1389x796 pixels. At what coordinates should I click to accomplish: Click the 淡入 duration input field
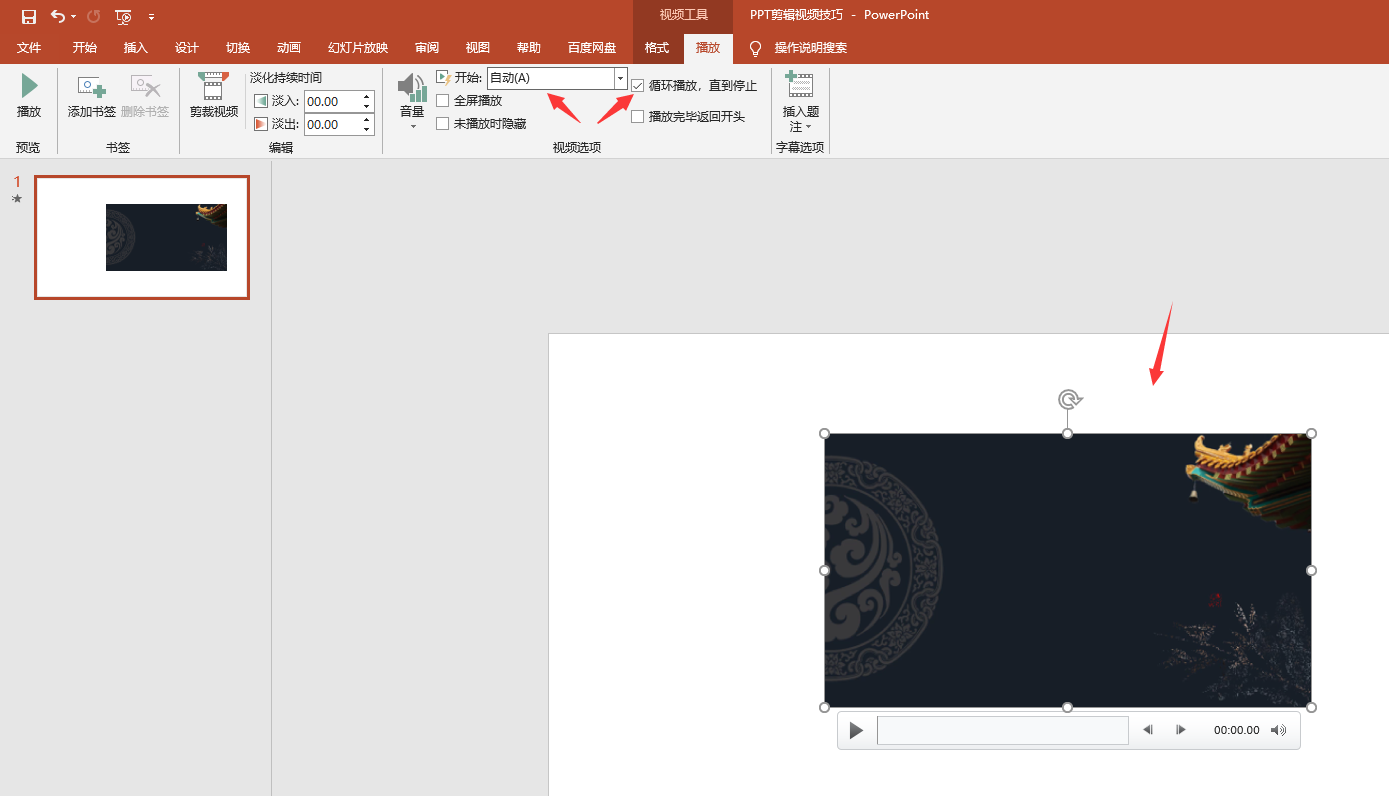pos(332,101)
